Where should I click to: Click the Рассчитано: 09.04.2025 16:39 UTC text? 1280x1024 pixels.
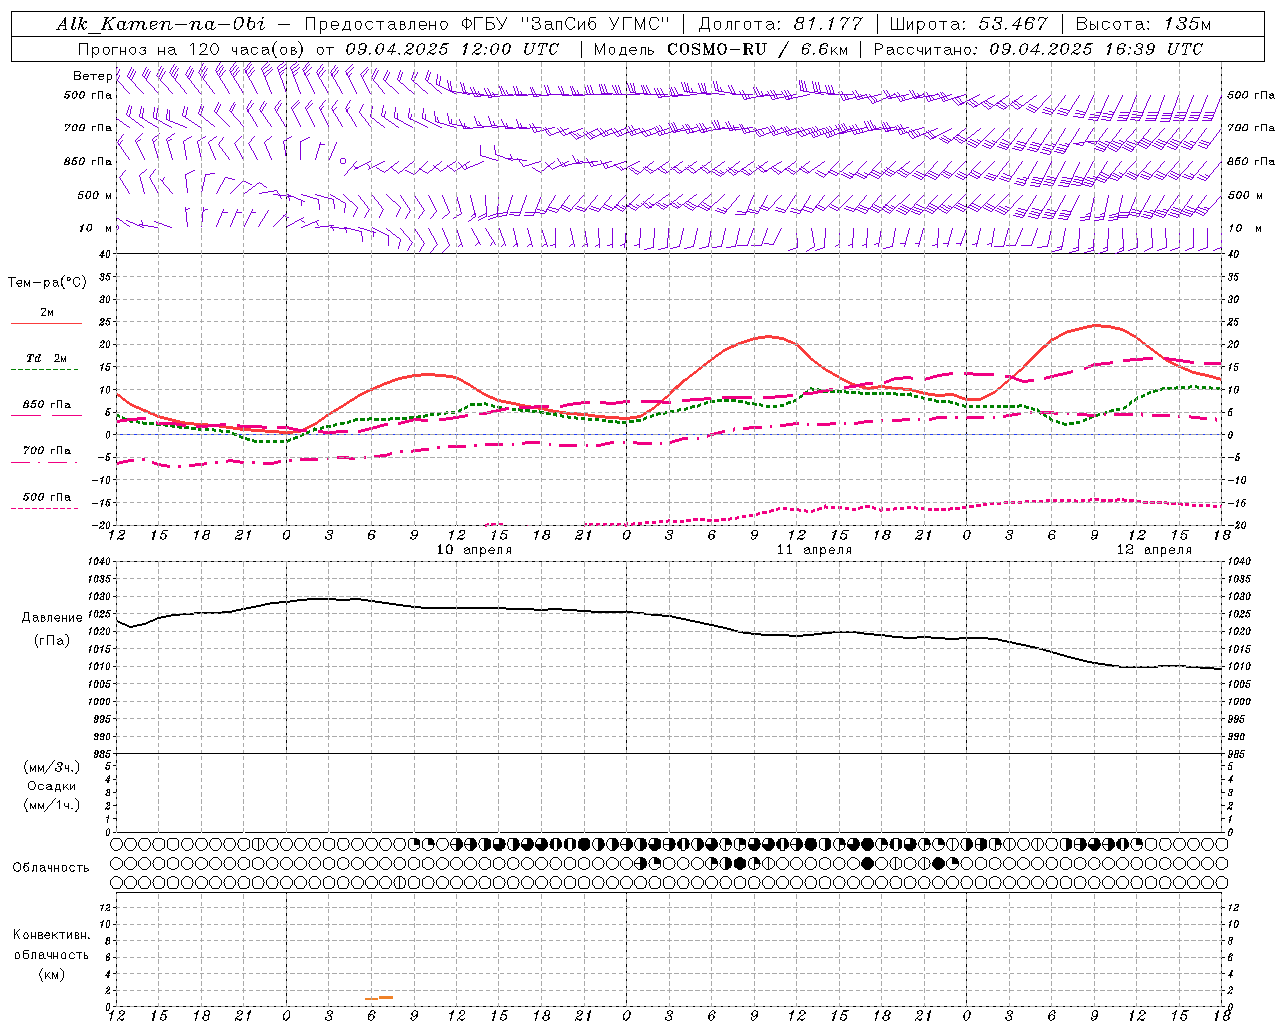tap(1038, 49)
